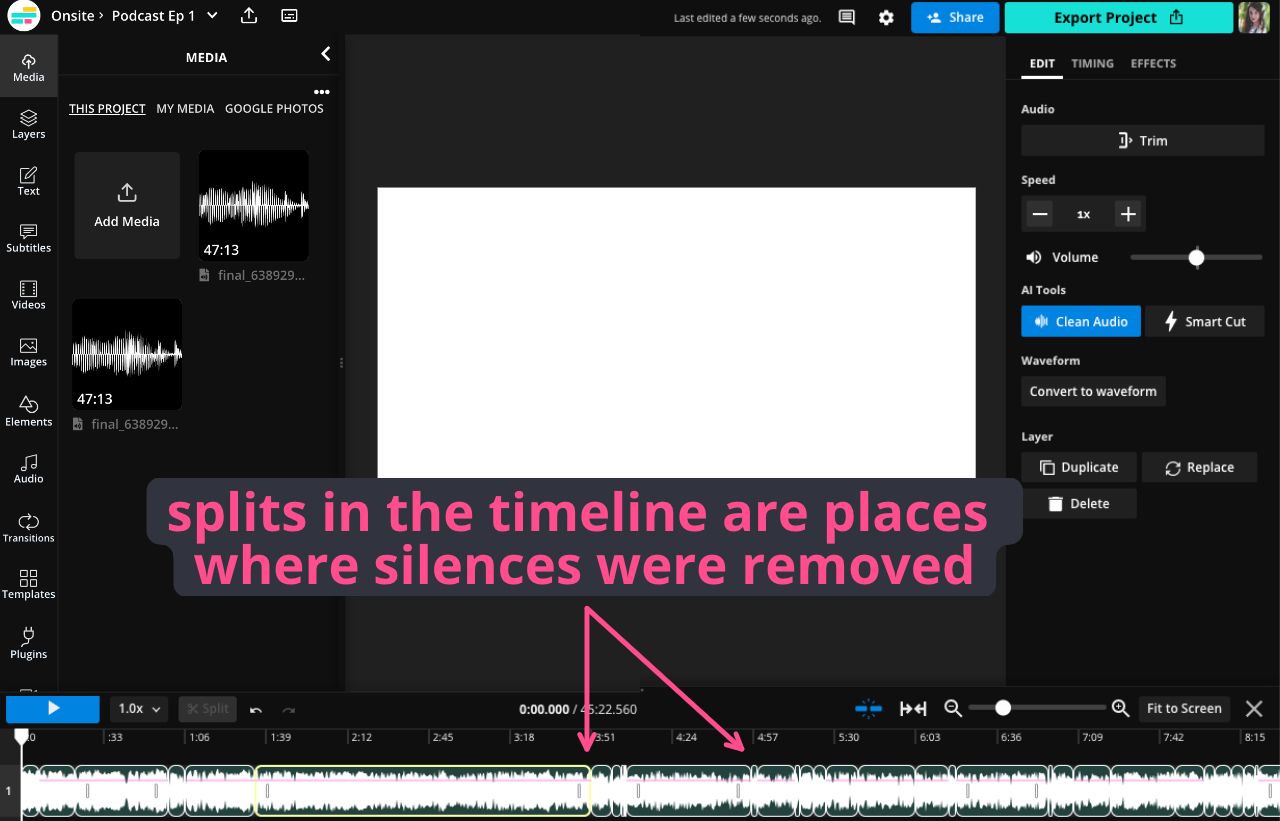
Task: Open the 1.0x playback speed dropdown
Action: click(139, 709)
